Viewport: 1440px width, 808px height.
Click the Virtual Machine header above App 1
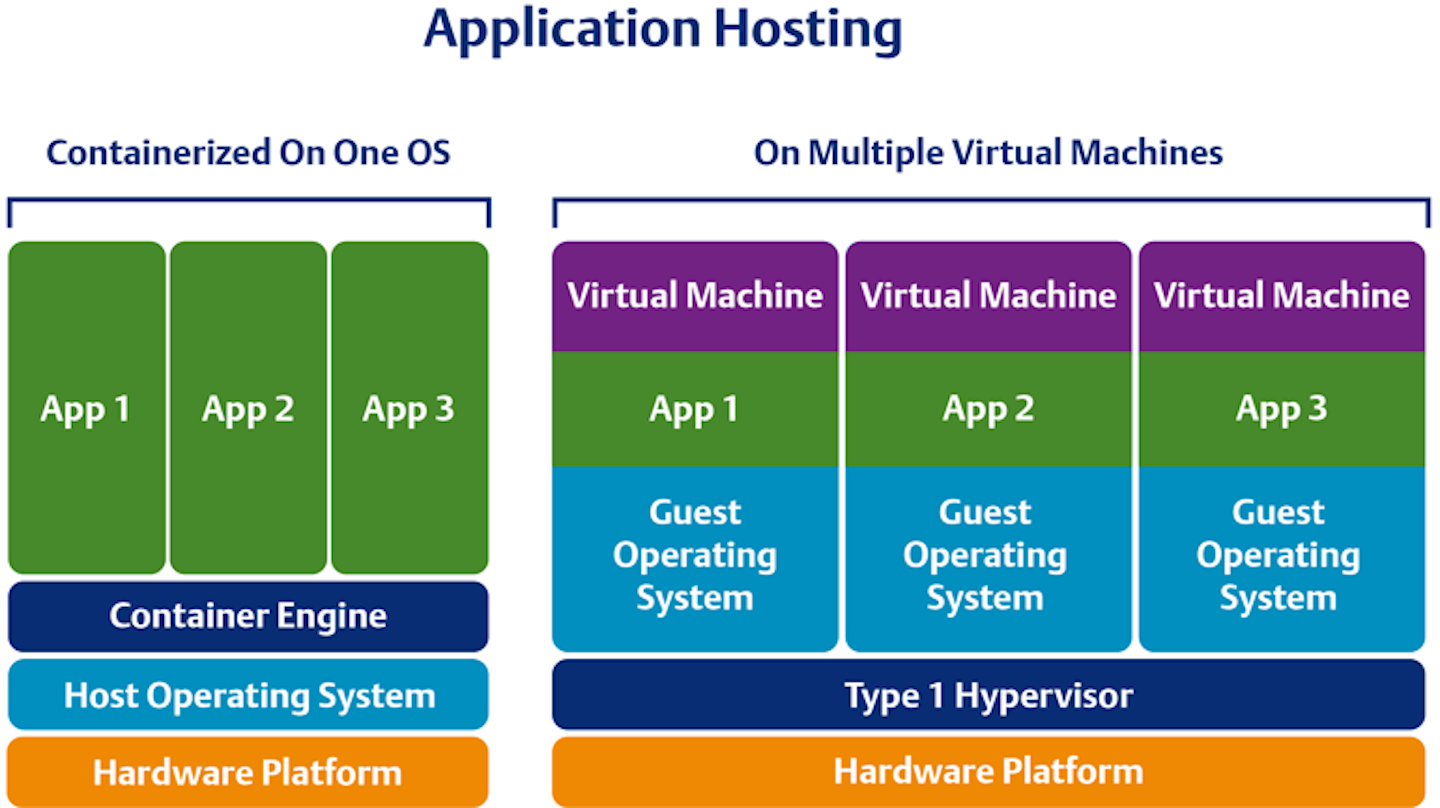695,296
